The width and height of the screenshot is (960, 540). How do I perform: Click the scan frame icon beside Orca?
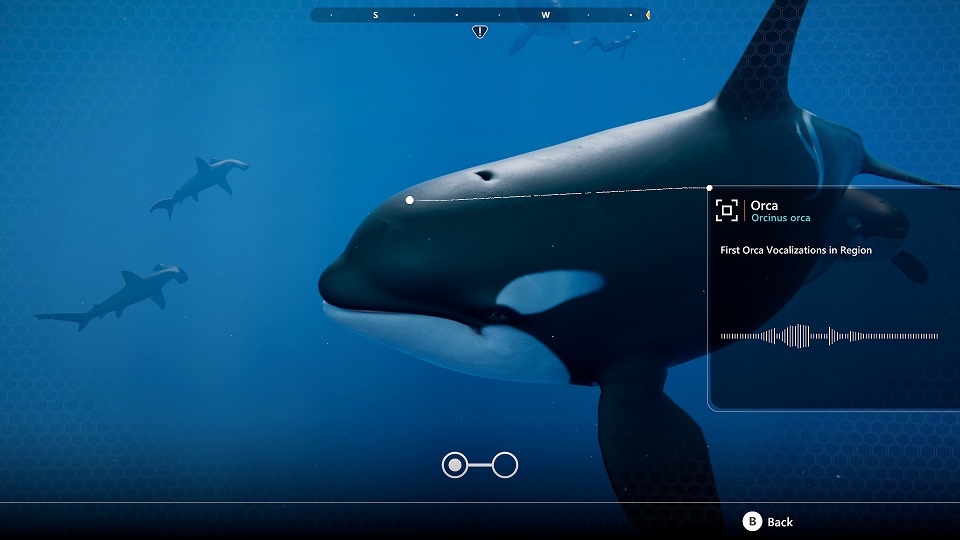pyautogui.click(x=727, y=210)
